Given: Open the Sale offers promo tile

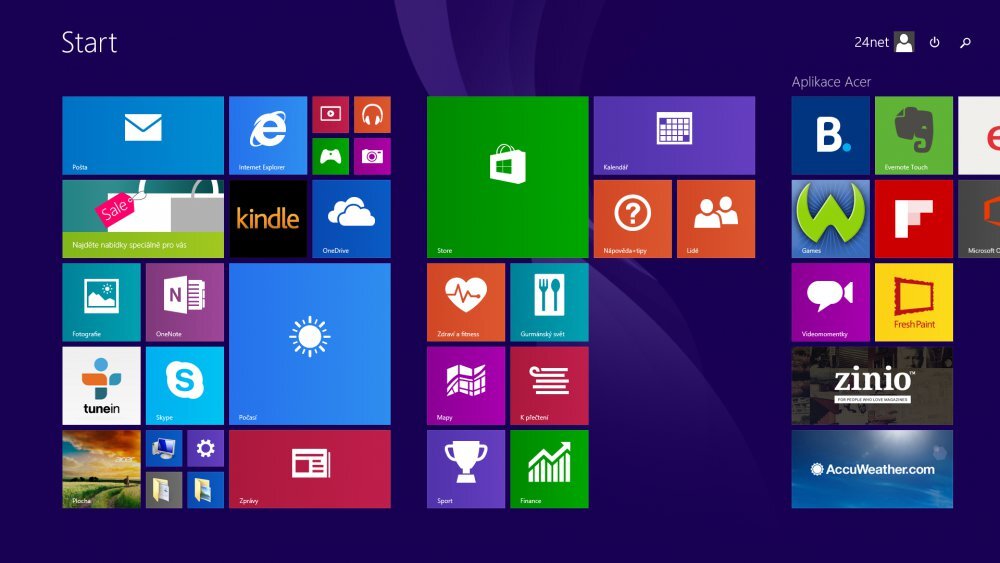Looking at the screenshot, I should click(143, 219).
